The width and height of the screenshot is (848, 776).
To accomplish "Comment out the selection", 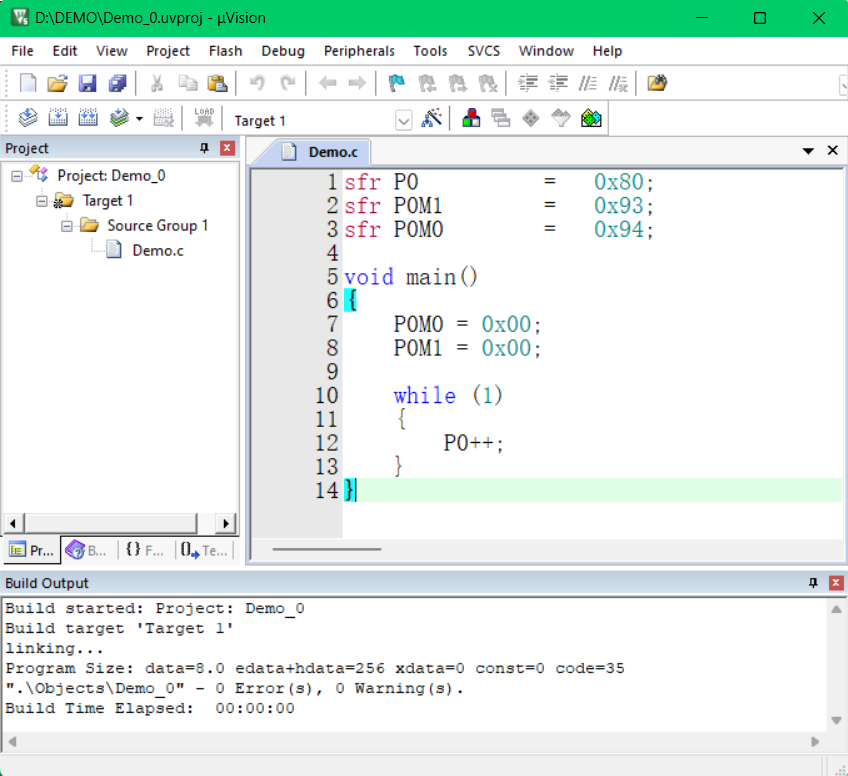I will [587, 83].
